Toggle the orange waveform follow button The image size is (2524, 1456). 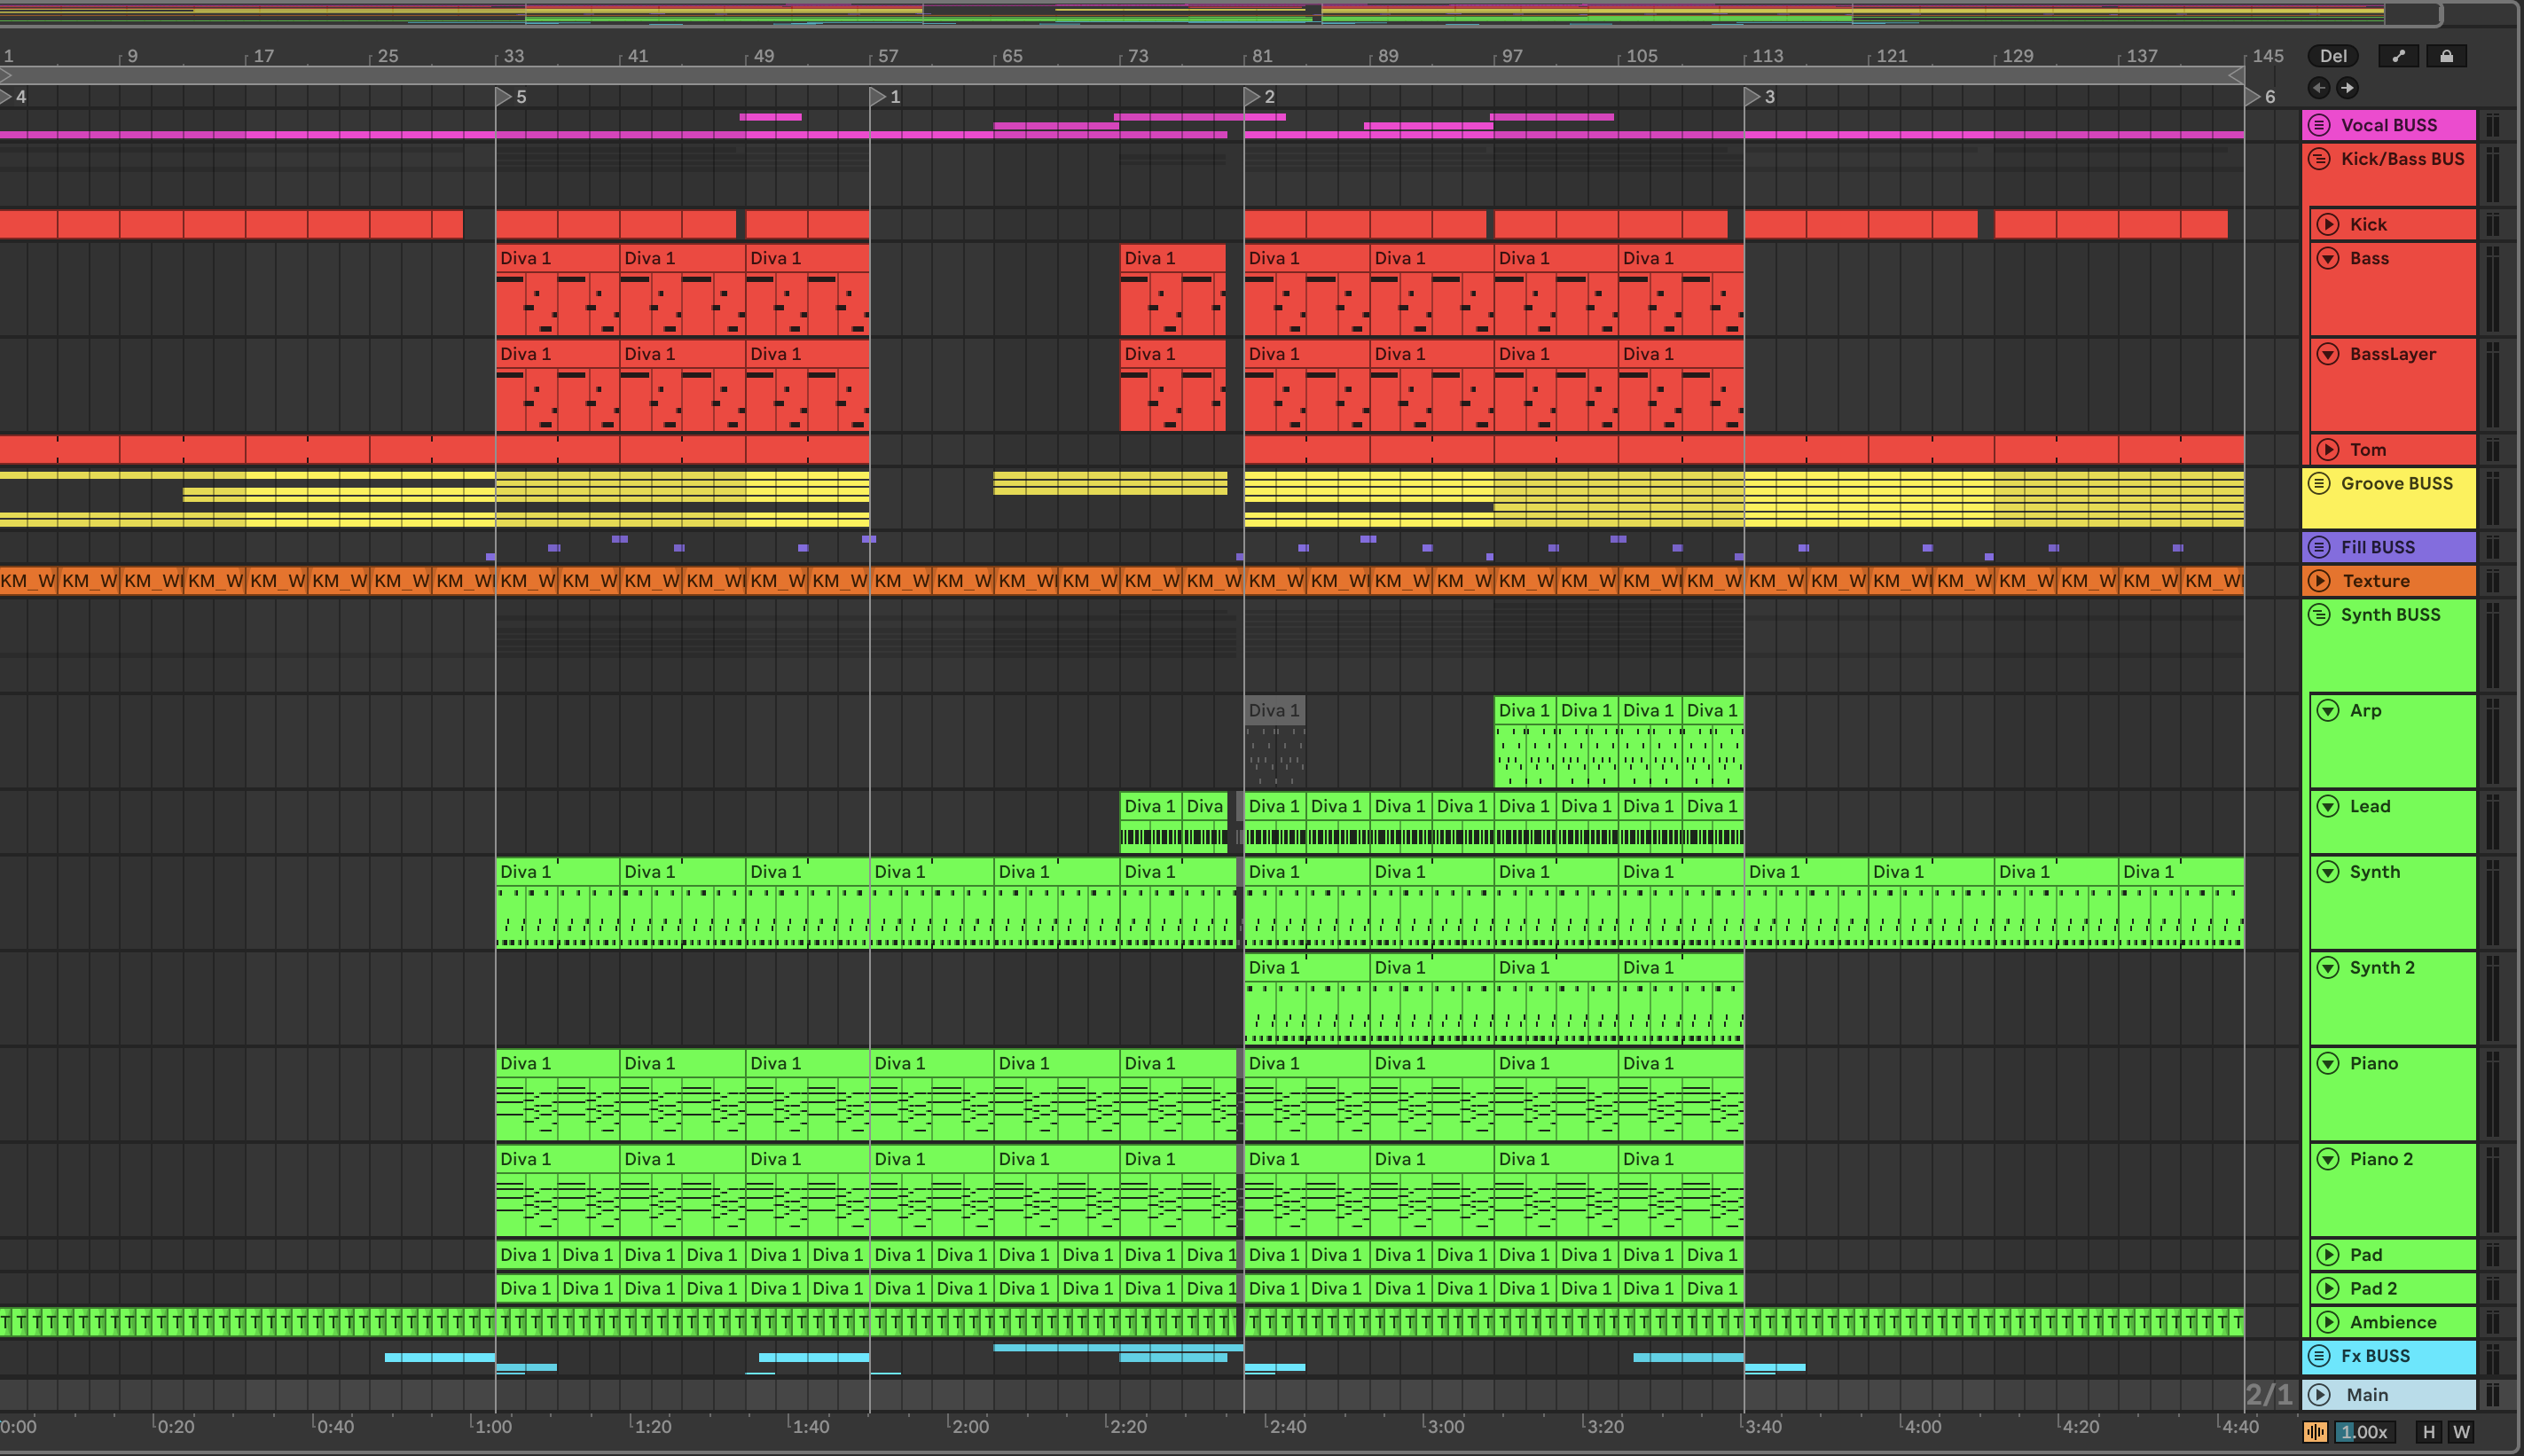[x=2315, y=1432]
